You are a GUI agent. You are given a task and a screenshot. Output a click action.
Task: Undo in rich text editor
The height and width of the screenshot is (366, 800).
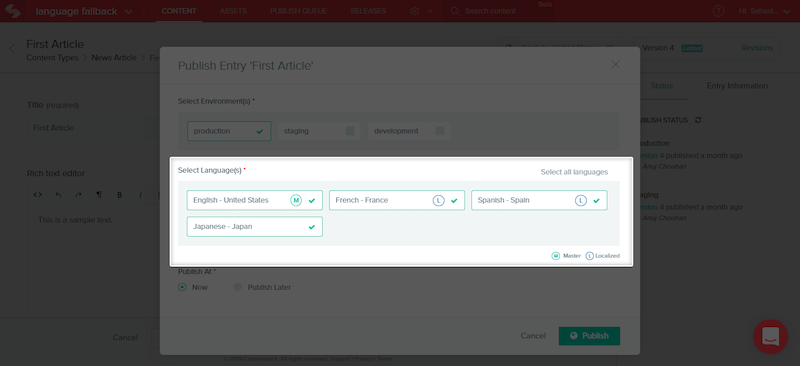tap(58, 195)
